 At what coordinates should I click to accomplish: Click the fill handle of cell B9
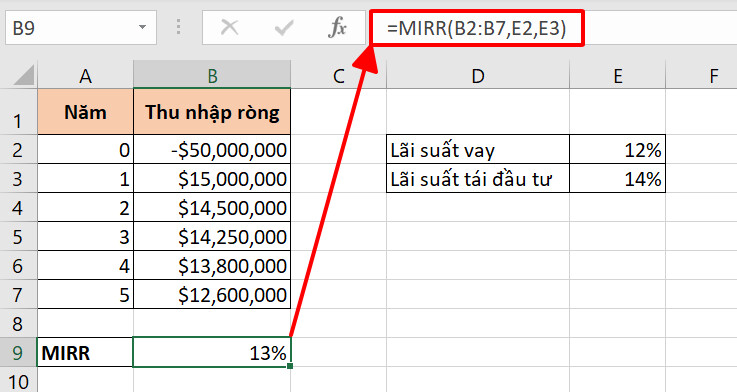[x=290, y=366]
